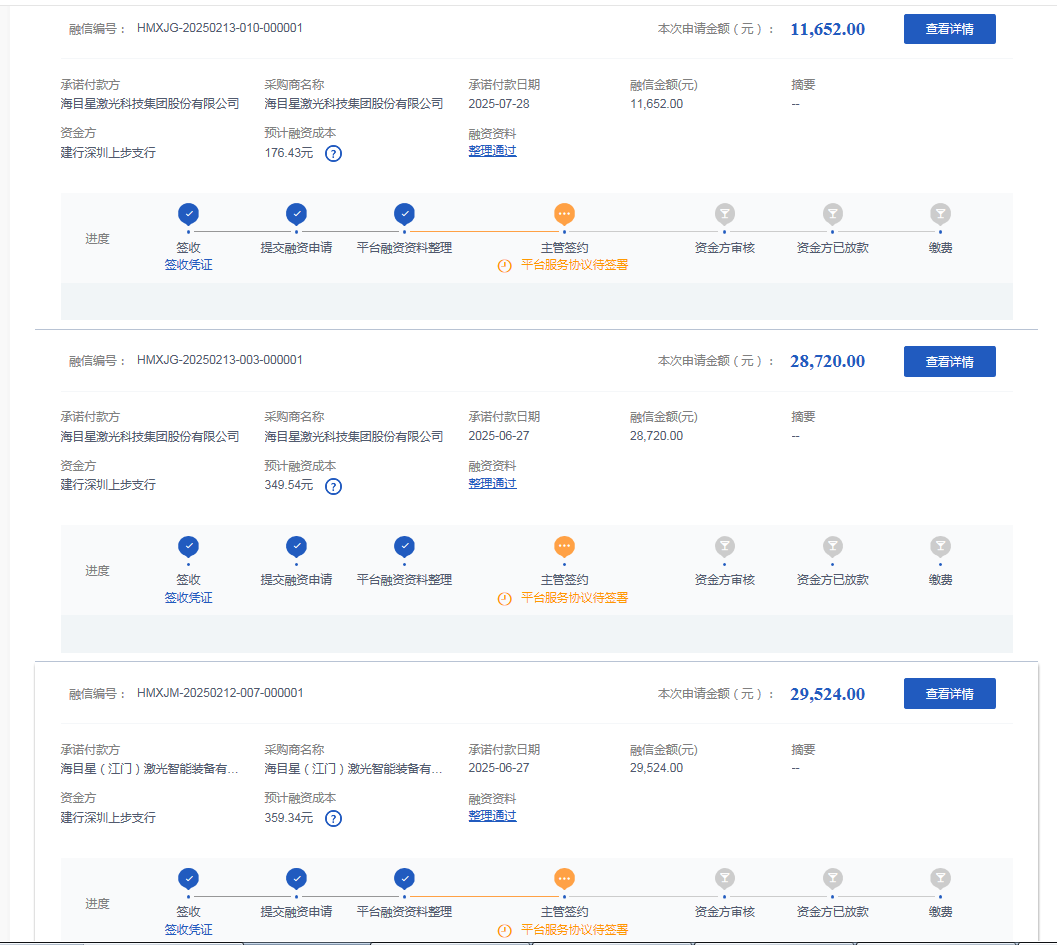Click the 平台服务协议待签署 status in the 11,652.00 card
This screenshot has height=945, width=1057.
574,265
